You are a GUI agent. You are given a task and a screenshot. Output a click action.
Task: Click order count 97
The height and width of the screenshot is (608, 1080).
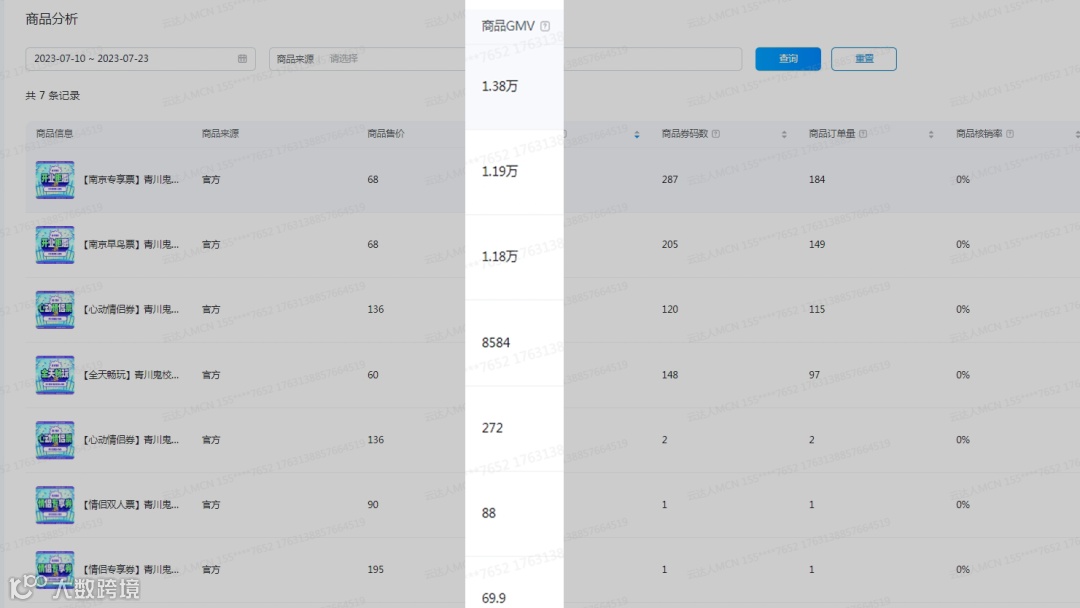(814, 375)
